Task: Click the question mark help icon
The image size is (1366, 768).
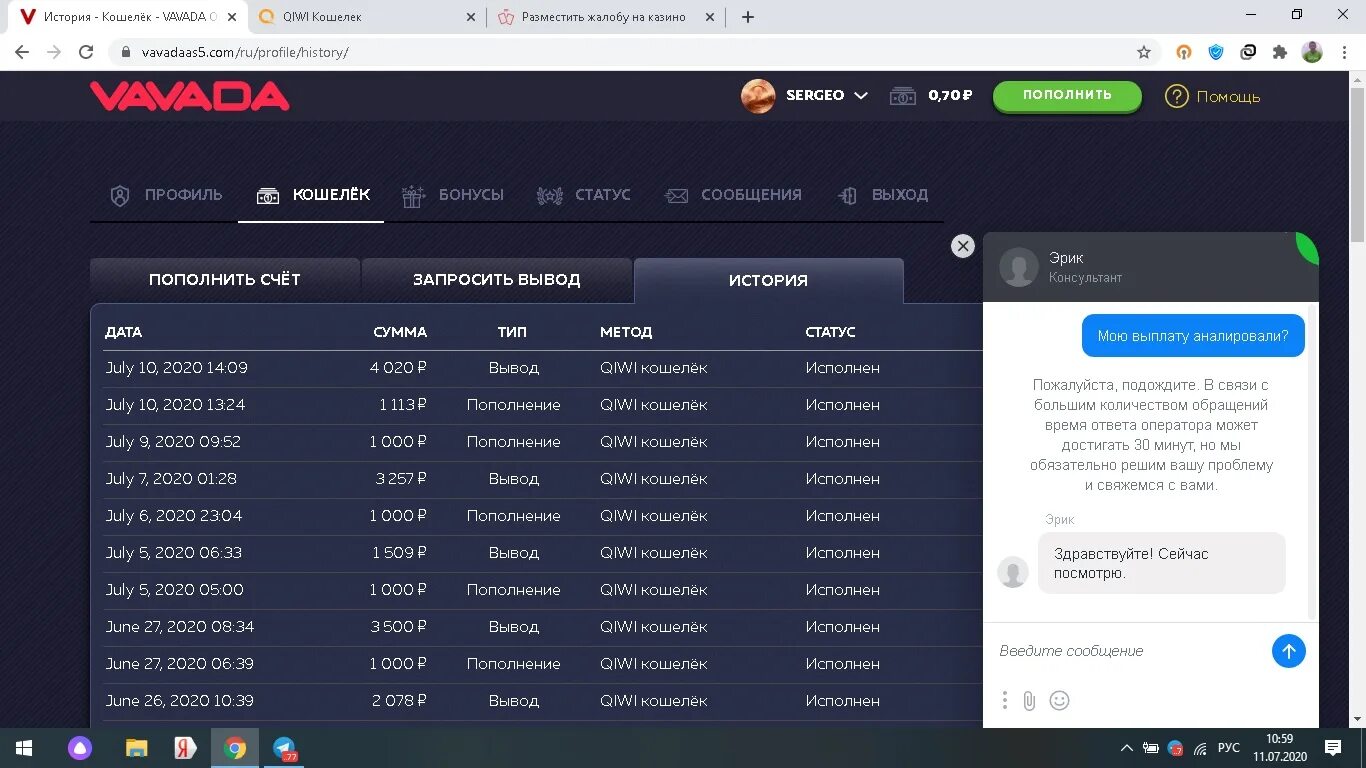Action: [1176, 96]
